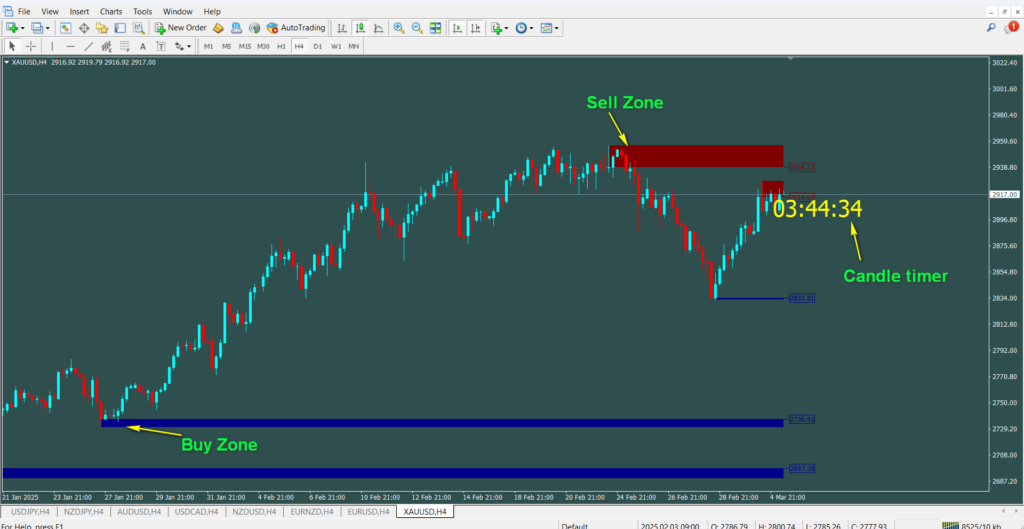This screenshot has width=1024, height=529.
Task: Expand the Arrows tool dropdown arrow
Action: [189, 46]
